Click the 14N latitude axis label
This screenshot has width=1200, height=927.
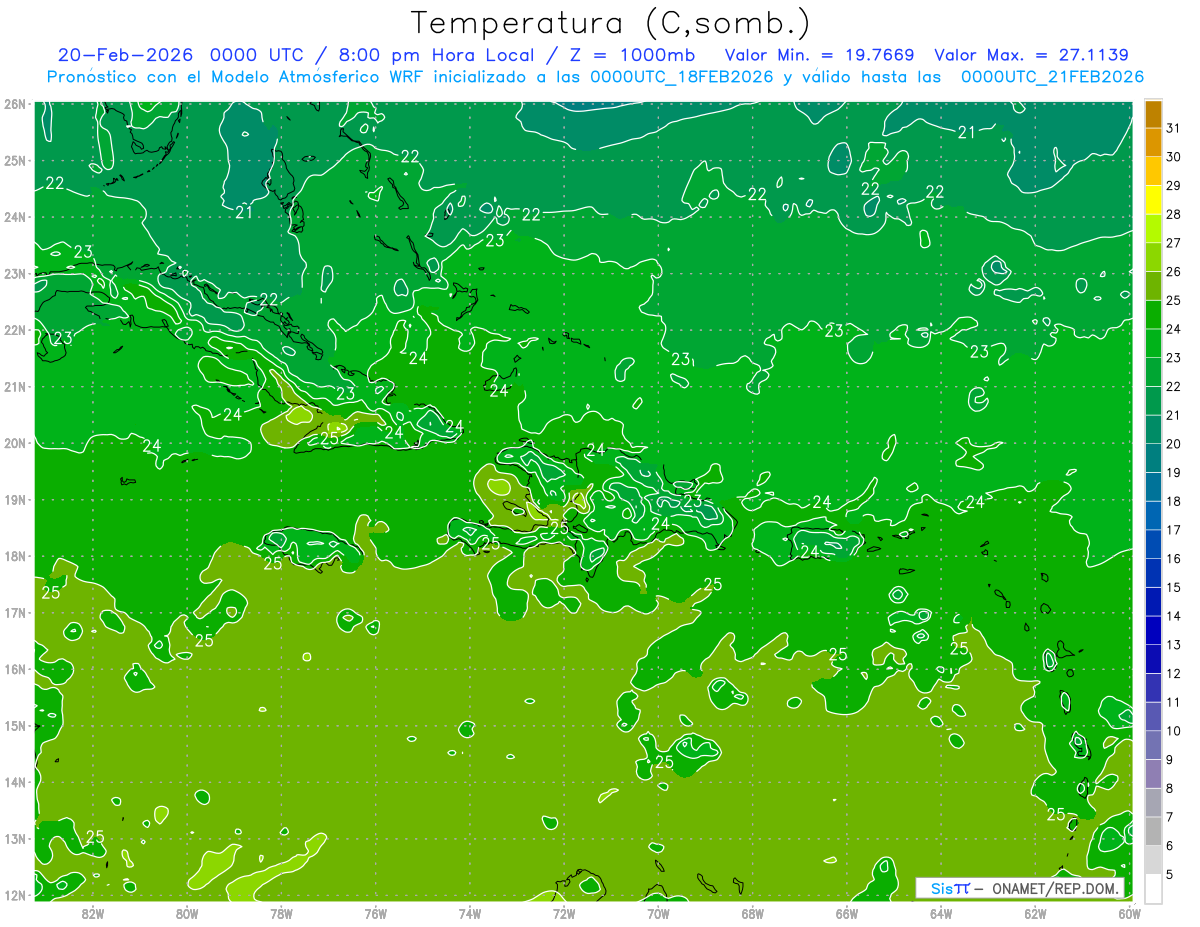[15, 782]
